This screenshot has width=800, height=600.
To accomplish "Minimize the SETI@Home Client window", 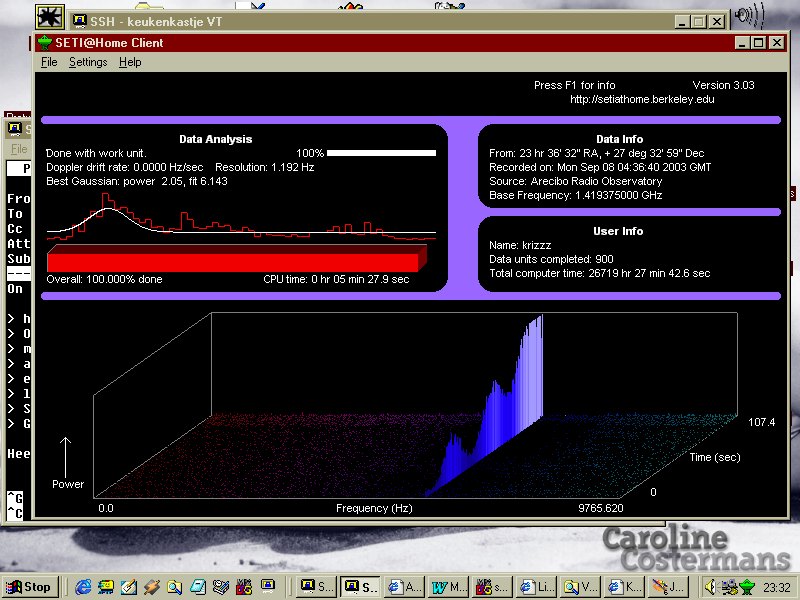I will click(x=743, y=43).
